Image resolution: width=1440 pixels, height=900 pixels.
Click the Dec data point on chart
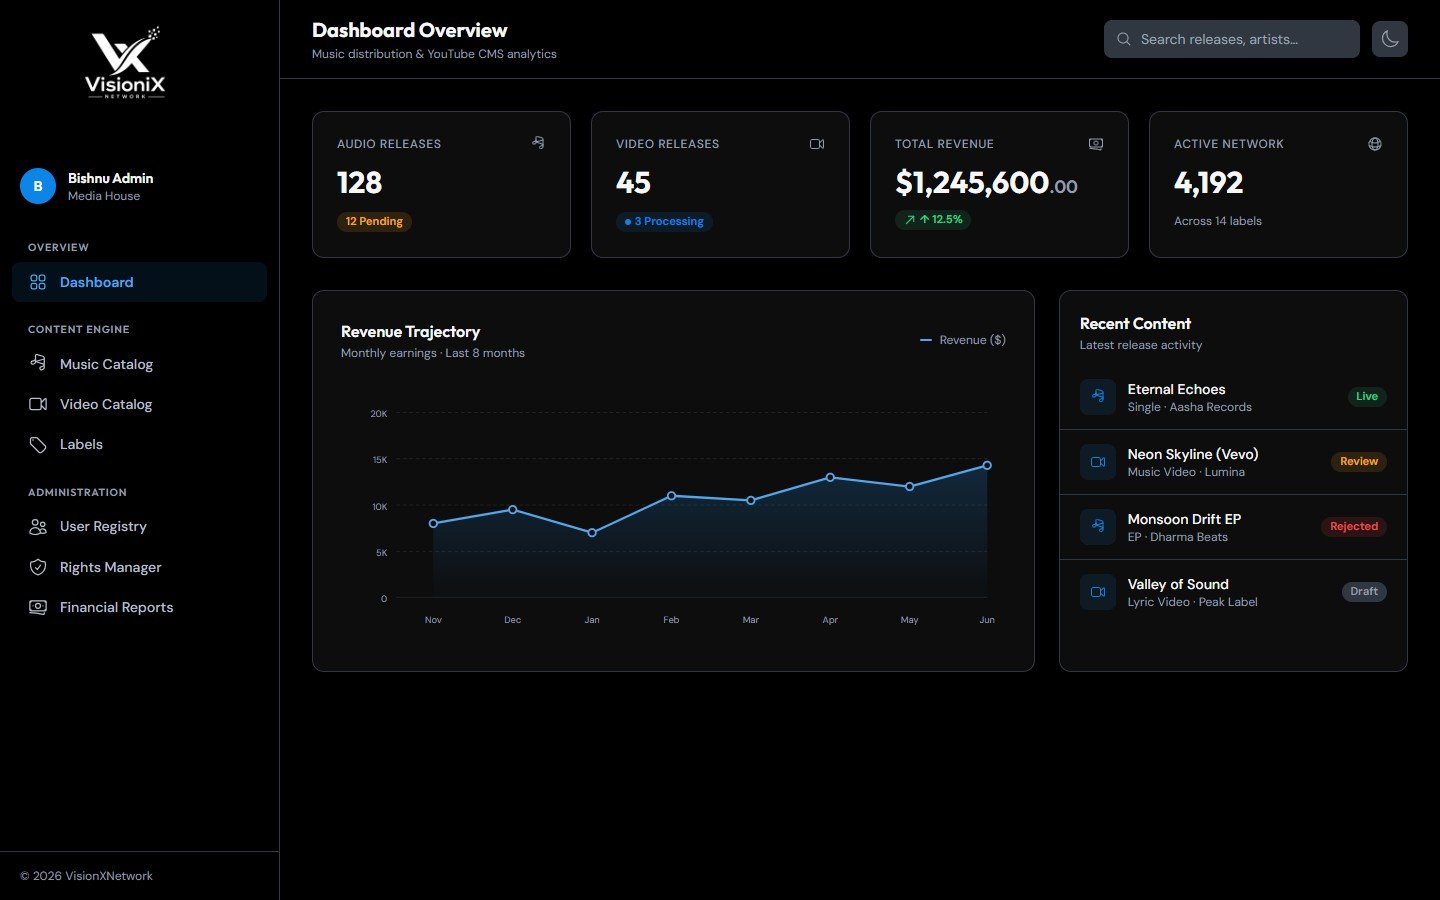[x=513, y=510]
